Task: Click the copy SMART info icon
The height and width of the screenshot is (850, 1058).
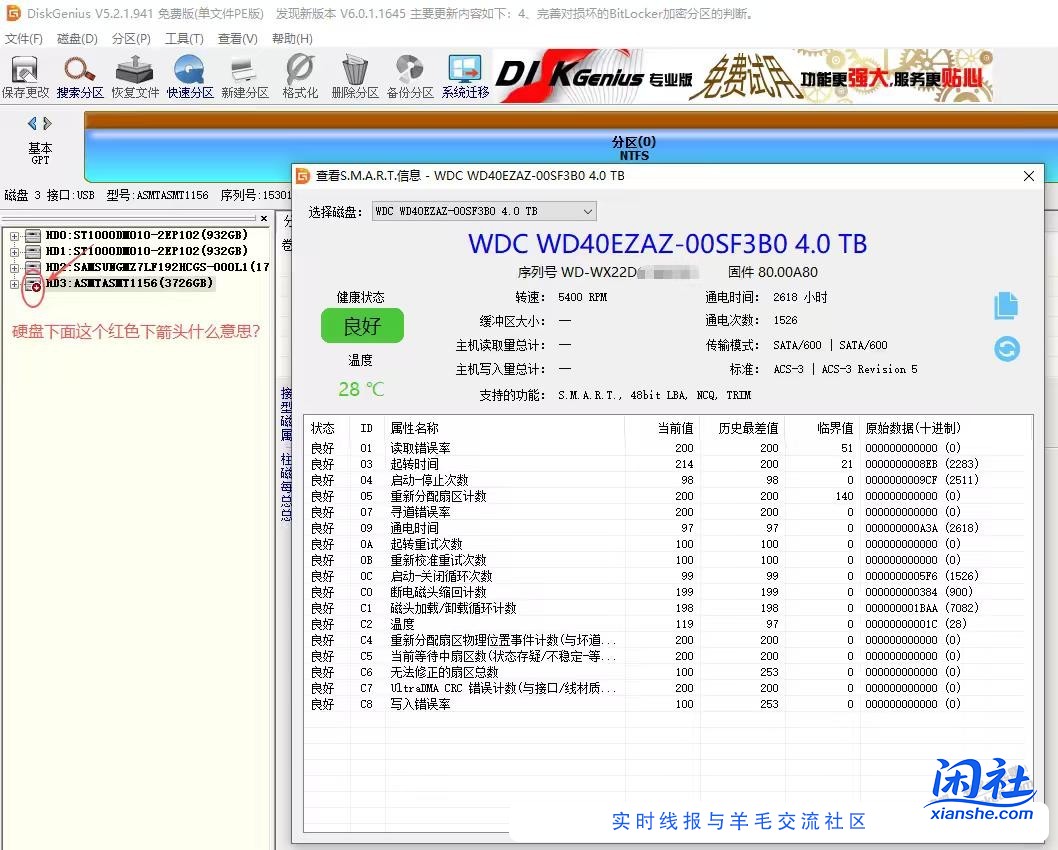Action: tap(1006, 307)
